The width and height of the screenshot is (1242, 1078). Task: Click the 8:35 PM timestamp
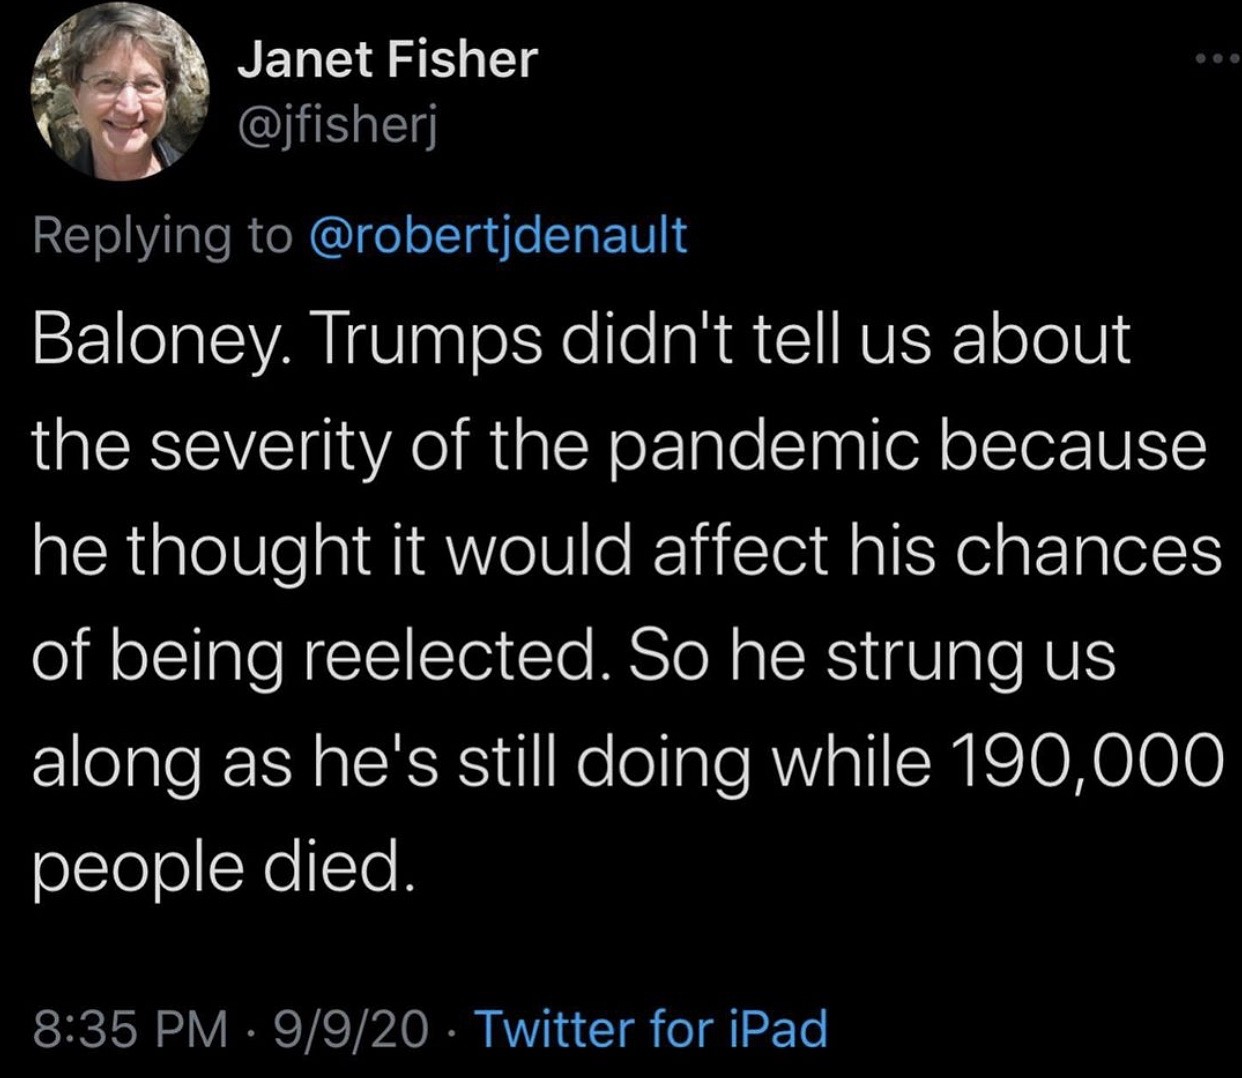pyautogui.click(x=130, y=1028)
